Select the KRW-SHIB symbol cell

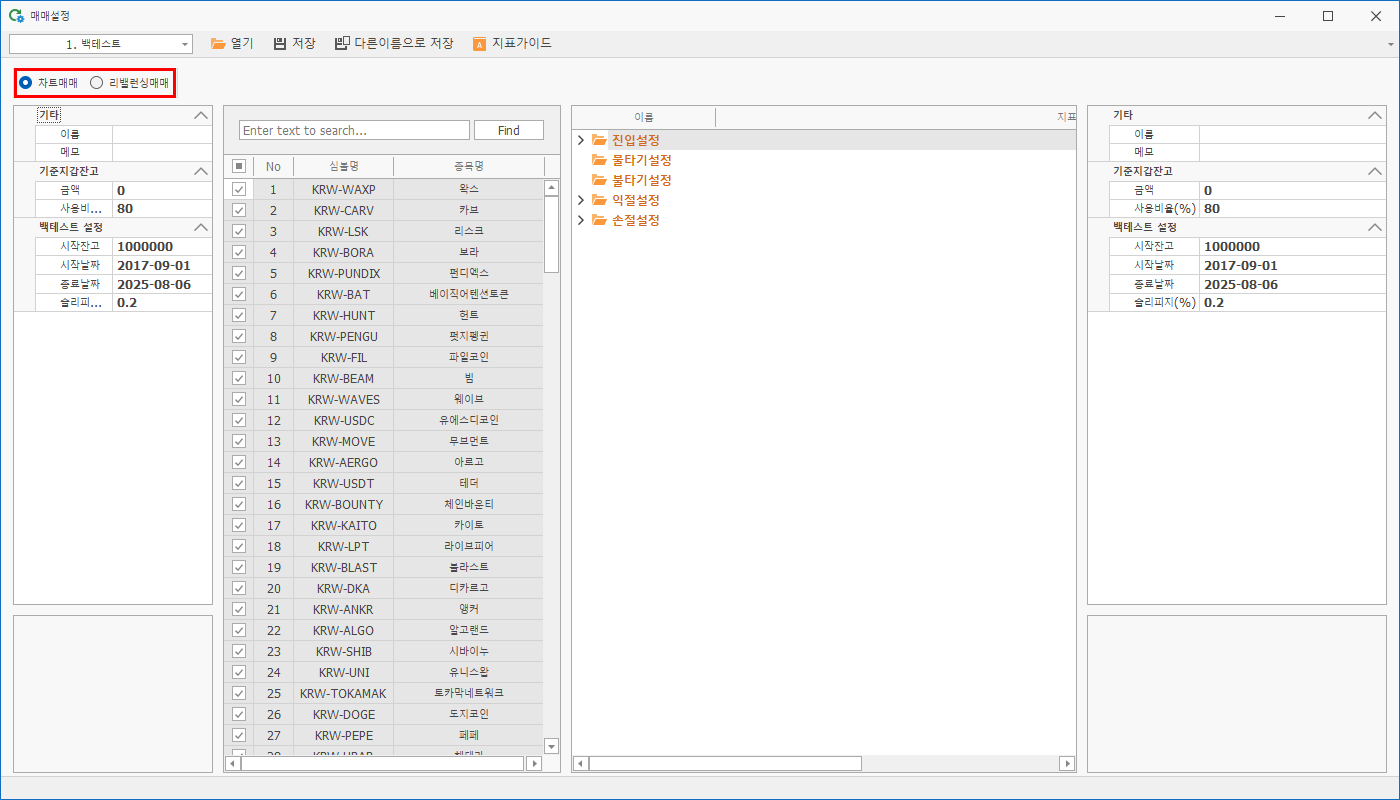(344, 651)
